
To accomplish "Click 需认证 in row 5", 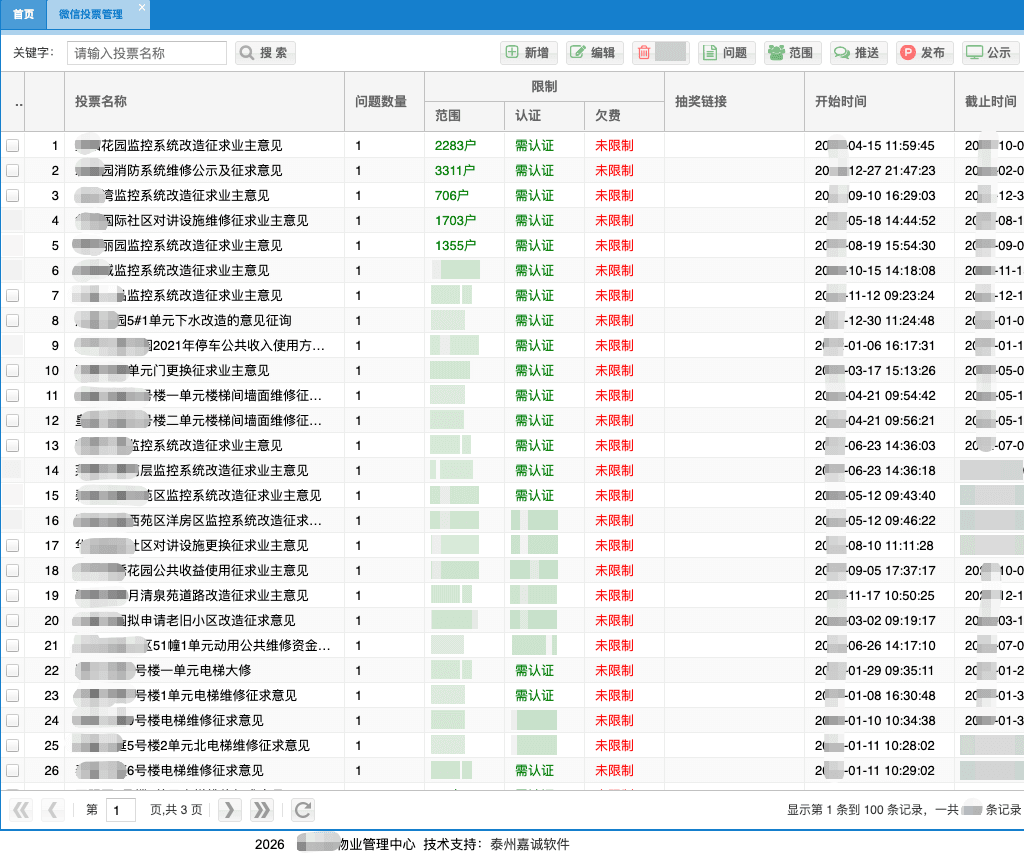I will [x=534, y=245].
